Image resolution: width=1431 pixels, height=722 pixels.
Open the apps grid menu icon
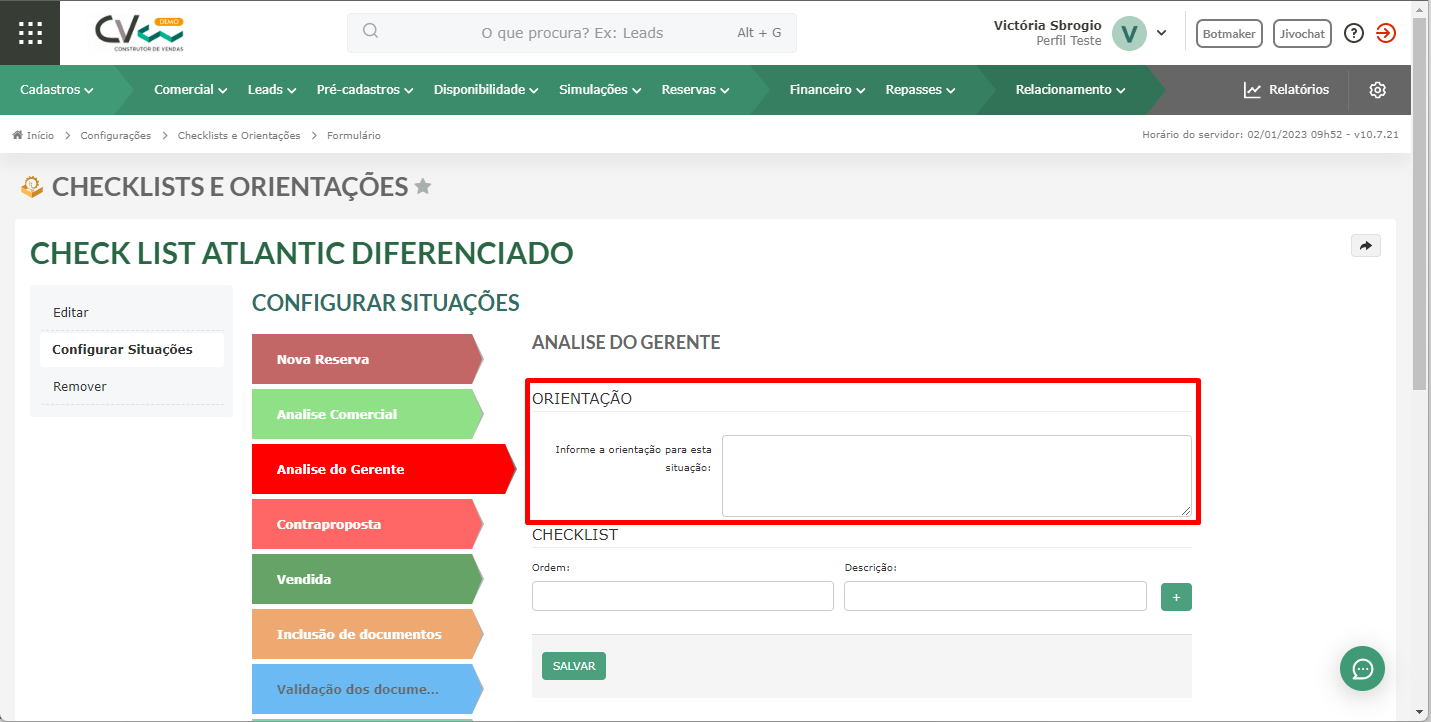pos(30,33)
